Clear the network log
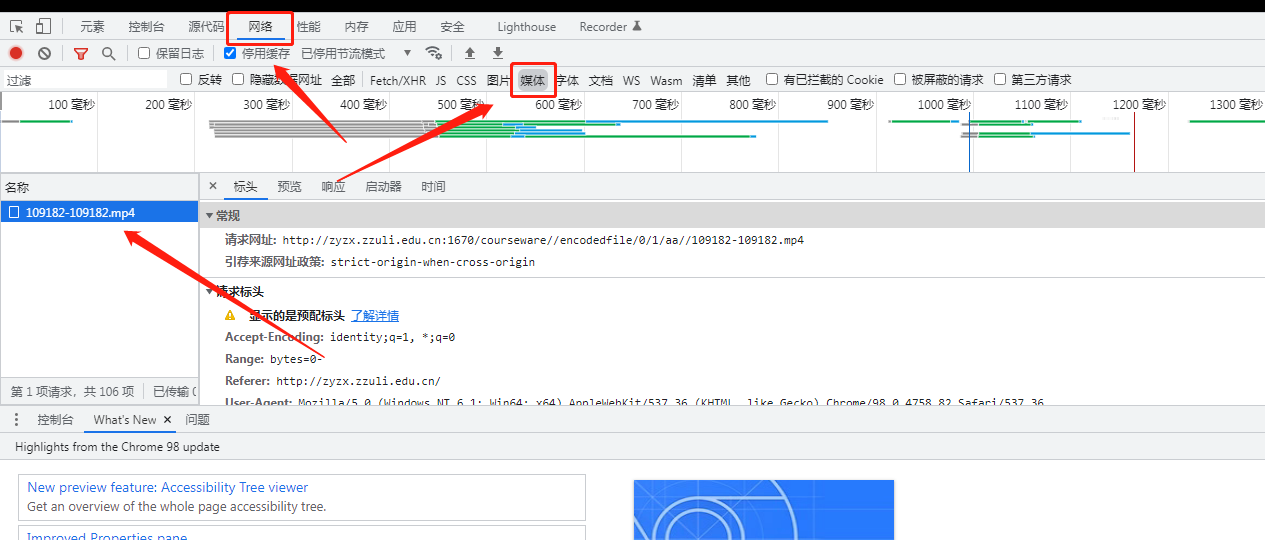The width and height of the screenshot is (1265, 540). click(x=44, y=53)
